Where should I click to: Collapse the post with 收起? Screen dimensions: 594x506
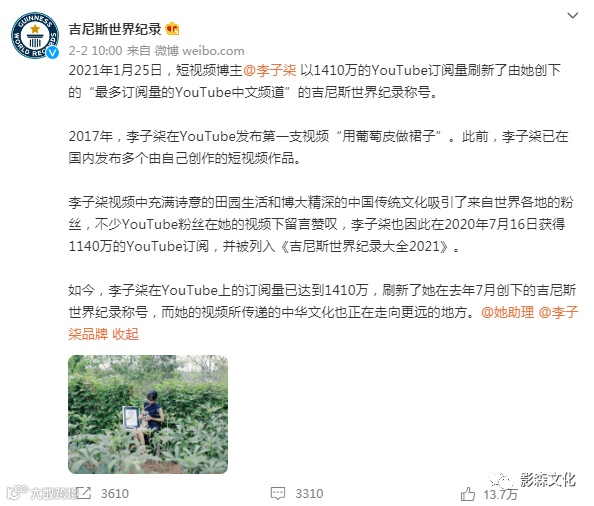(x=125, y=334)
